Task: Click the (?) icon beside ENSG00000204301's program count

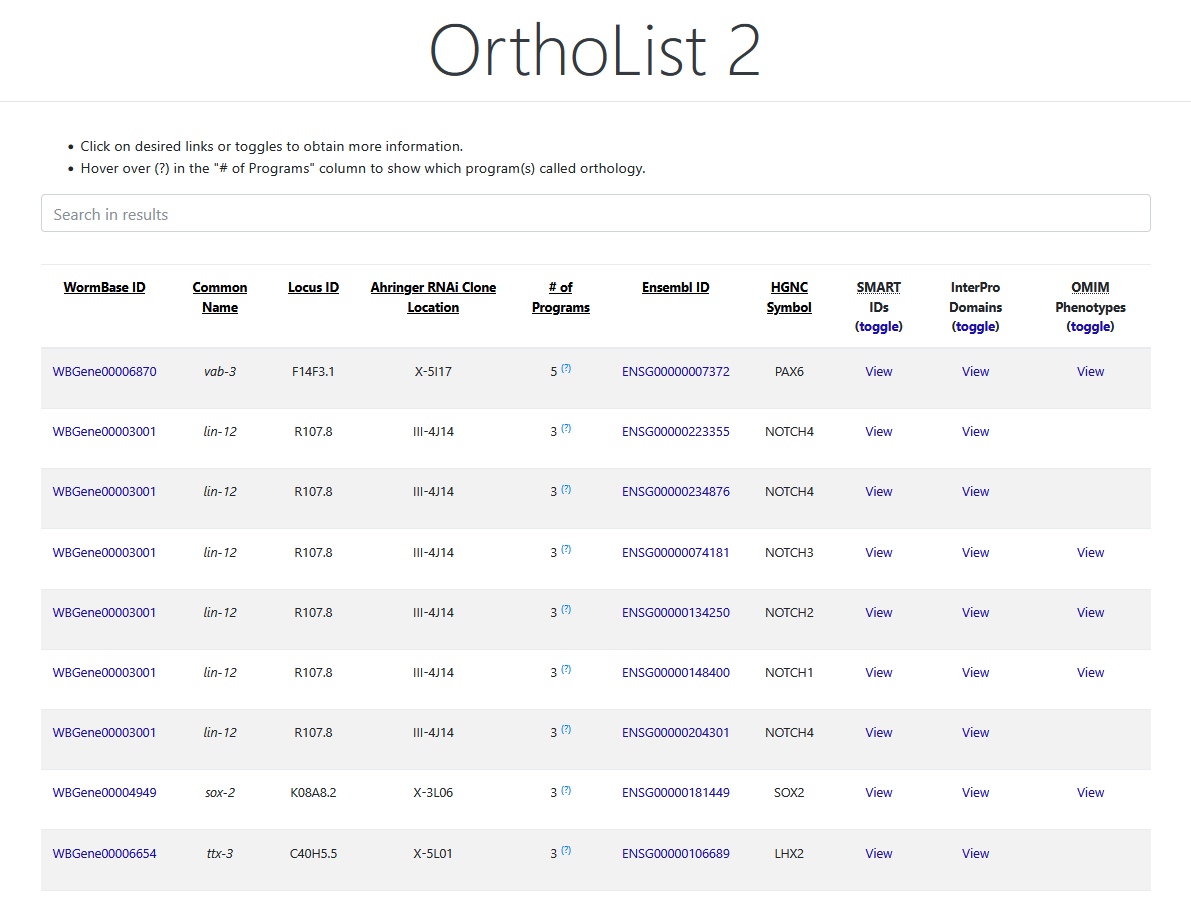Action: (566, 730)
